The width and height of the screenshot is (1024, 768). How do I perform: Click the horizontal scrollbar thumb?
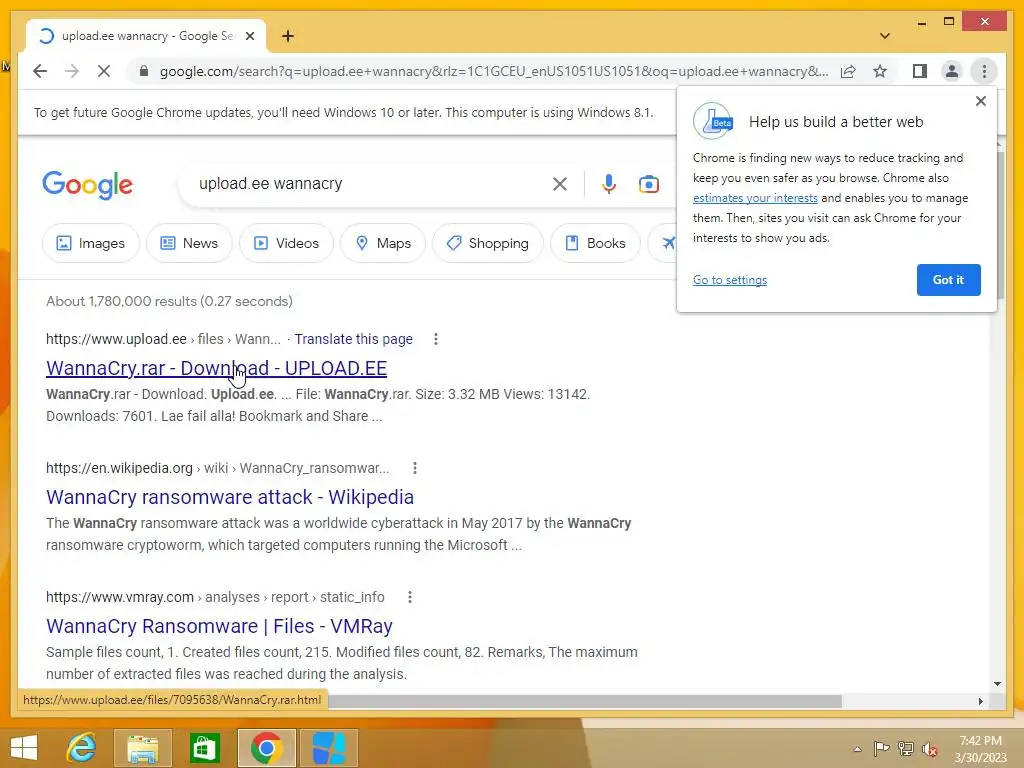click(585, 701)
